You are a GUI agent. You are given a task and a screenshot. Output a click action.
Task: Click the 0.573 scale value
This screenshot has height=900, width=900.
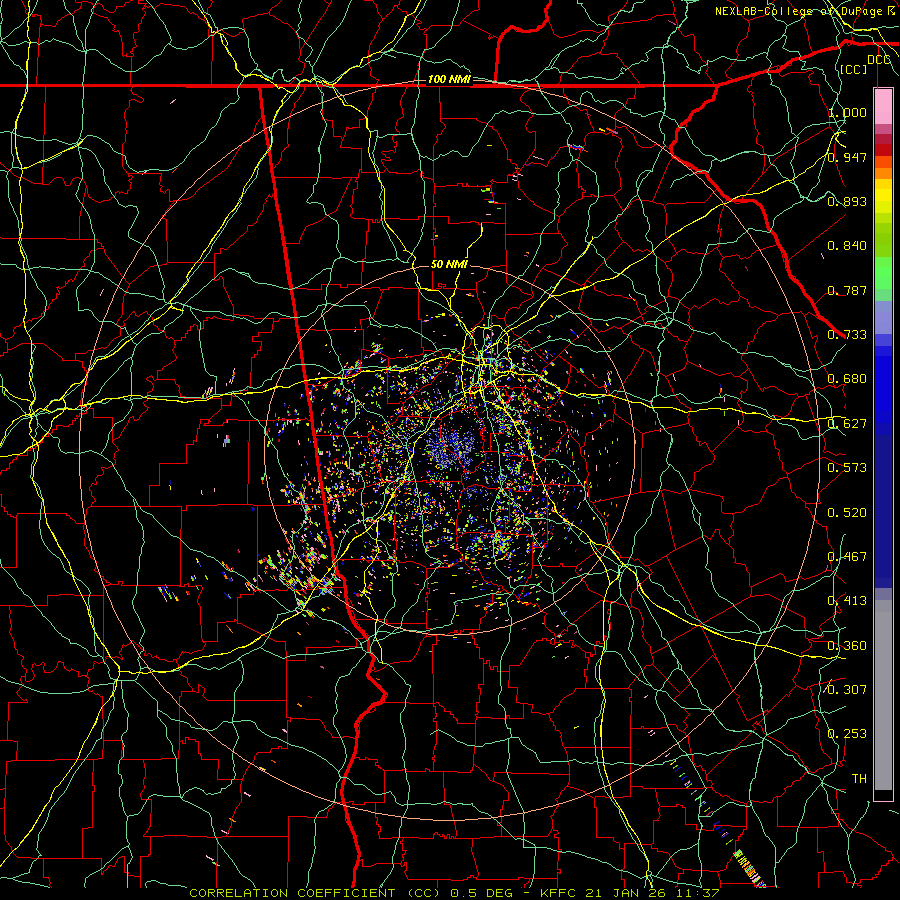pyautogui.click(x=847, y=468)
